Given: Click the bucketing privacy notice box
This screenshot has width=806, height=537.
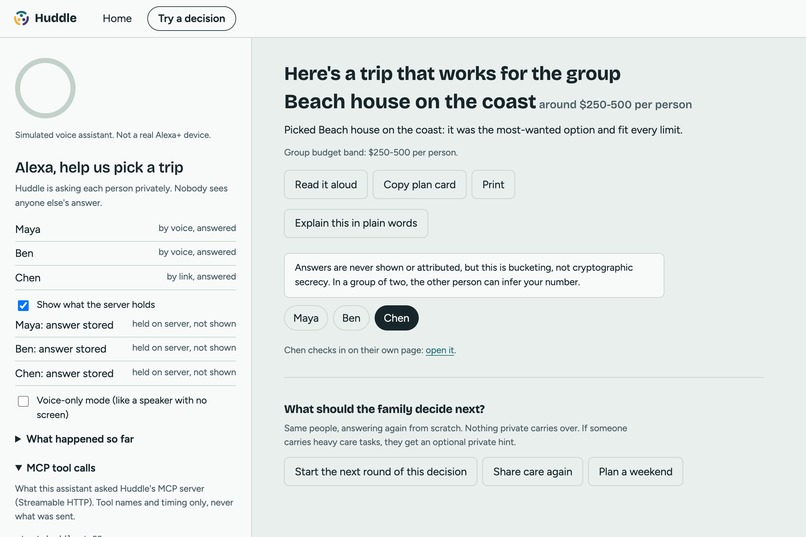Looking at the screenshot, I should [x=474, y=275].
